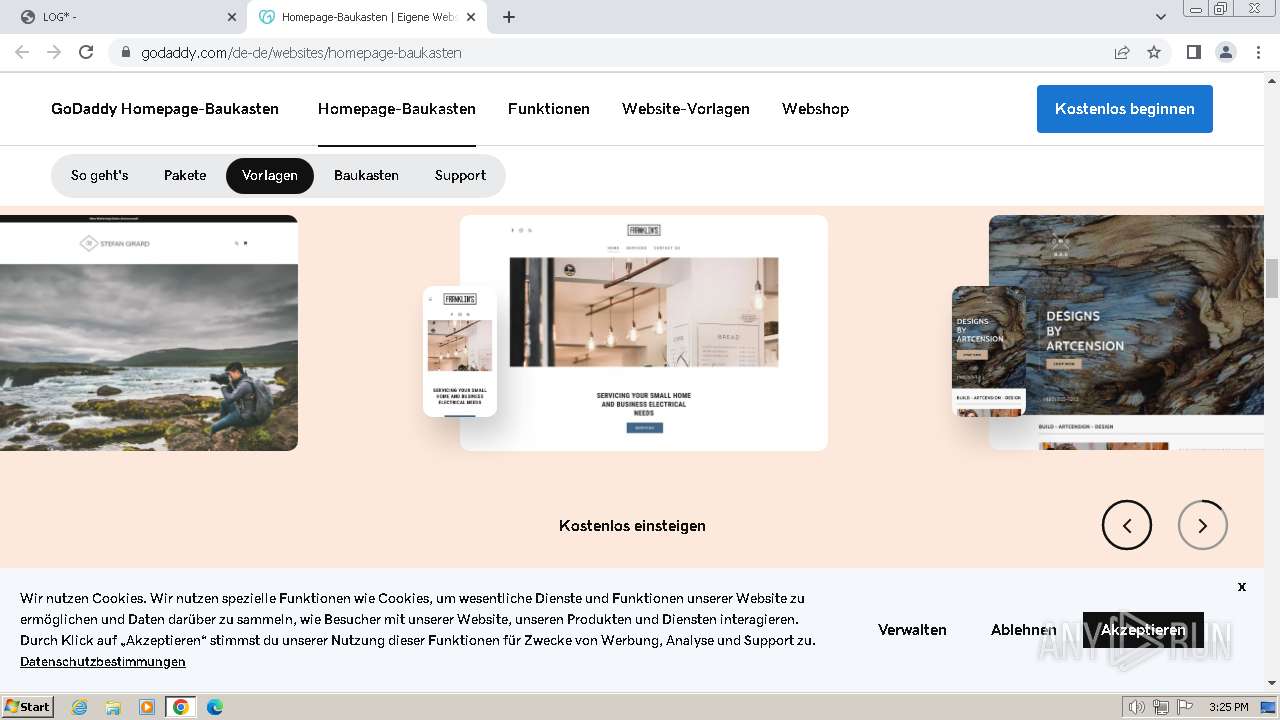Jump to the Baukasten section
The height and width of the screenshot is (720, 1280).
pos(366,175)
